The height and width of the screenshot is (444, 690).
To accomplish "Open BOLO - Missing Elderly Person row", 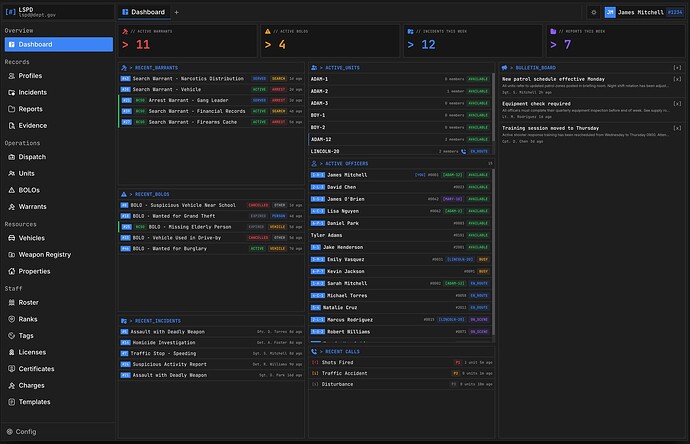I will [211, 227].
